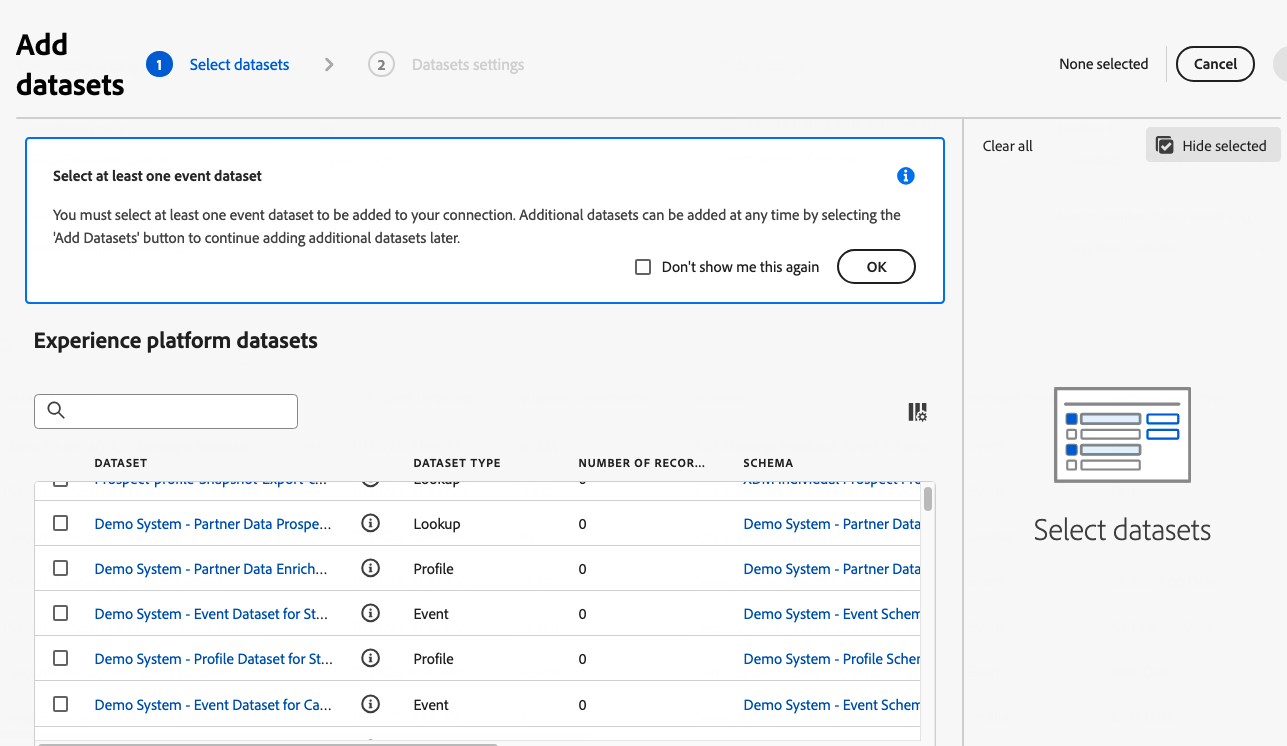Click the Hide selected button
Viewport: 1287px width, 746px height.
tap(1212, 146)
